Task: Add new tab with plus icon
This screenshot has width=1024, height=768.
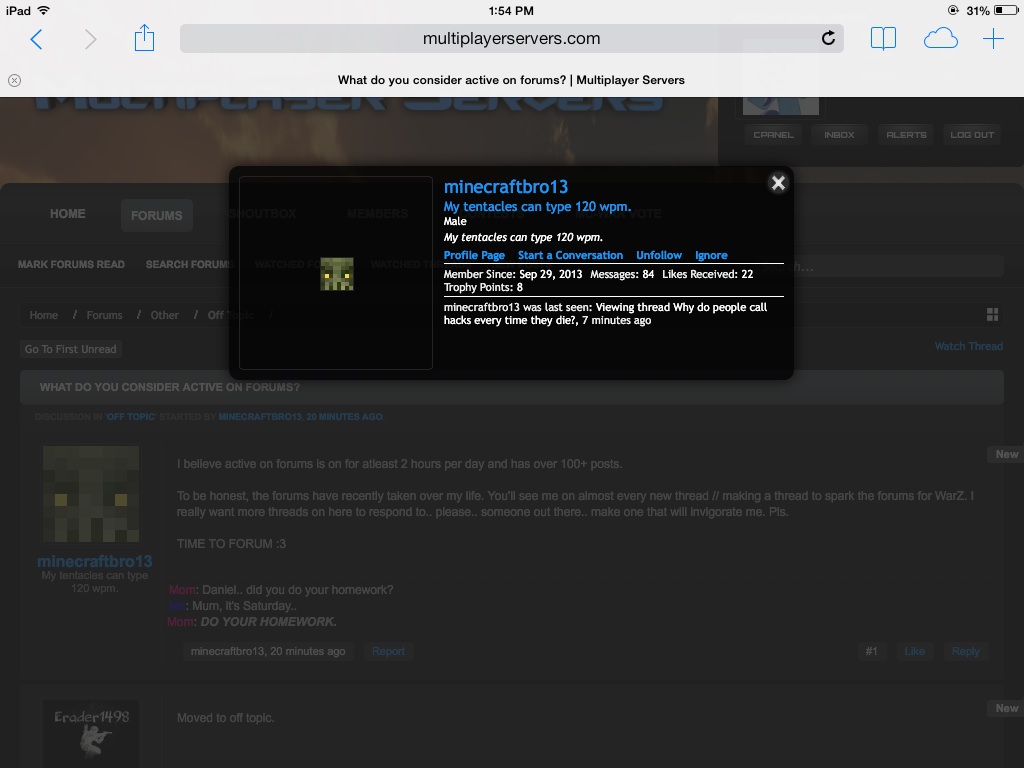Action: 993,39
